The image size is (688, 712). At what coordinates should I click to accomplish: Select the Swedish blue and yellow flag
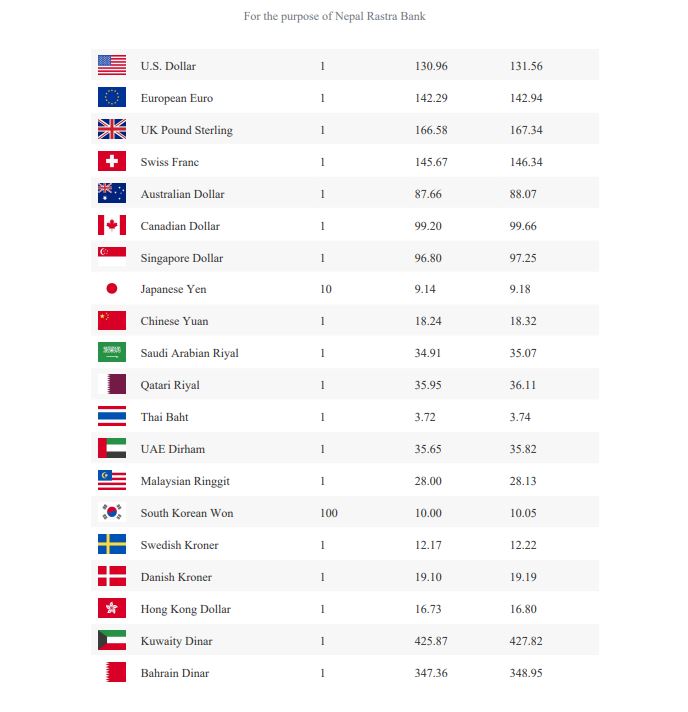[x=112, y=544]
